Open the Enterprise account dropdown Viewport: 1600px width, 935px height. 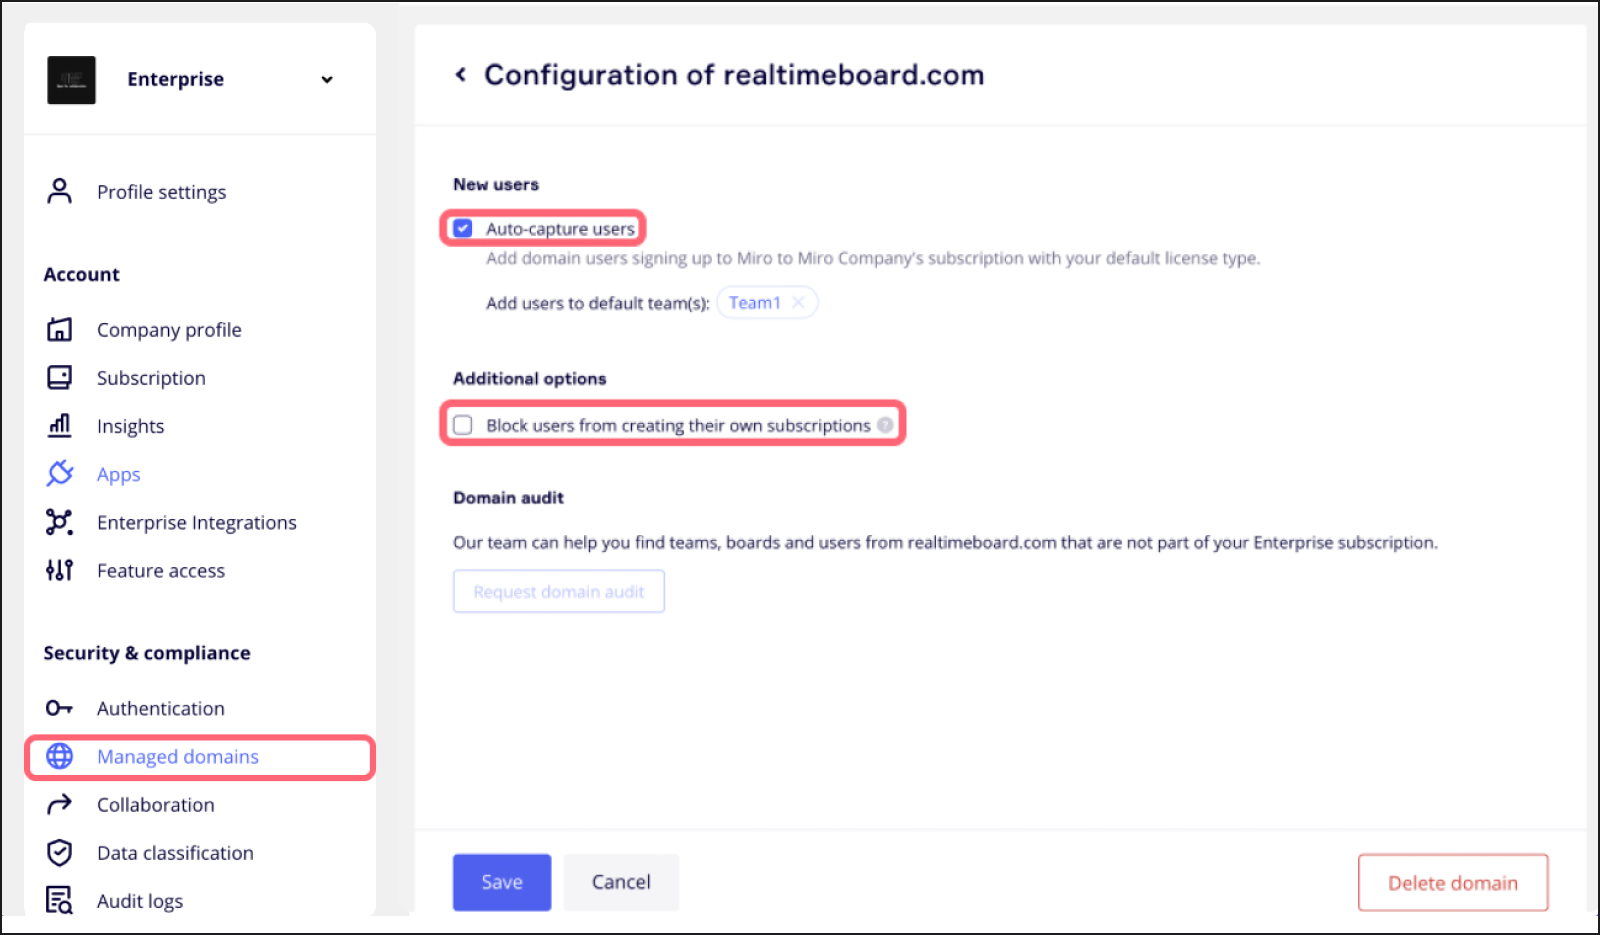[x=327, y=79]
